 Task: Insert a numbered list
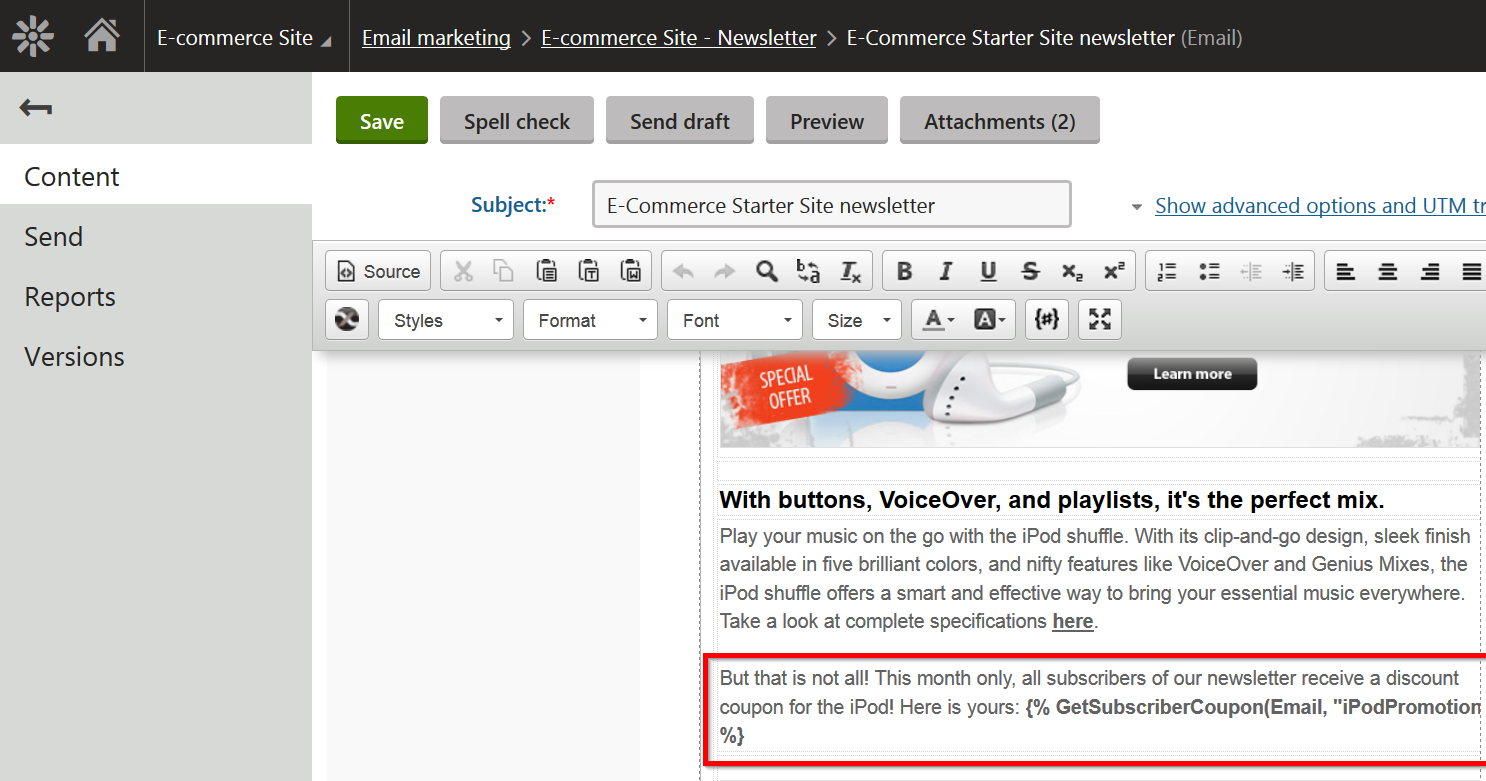(1167, 271)
